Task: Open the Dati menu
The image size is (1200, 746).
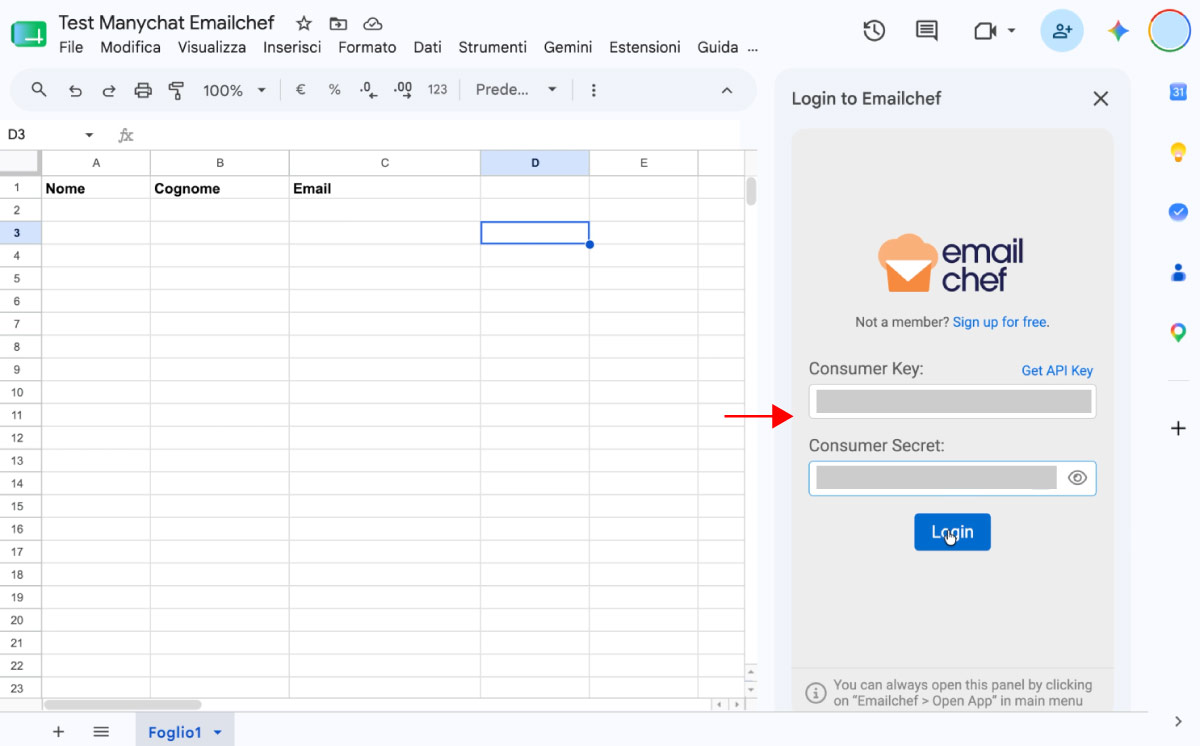Action: pyautogui.click(x=427, y=47)
